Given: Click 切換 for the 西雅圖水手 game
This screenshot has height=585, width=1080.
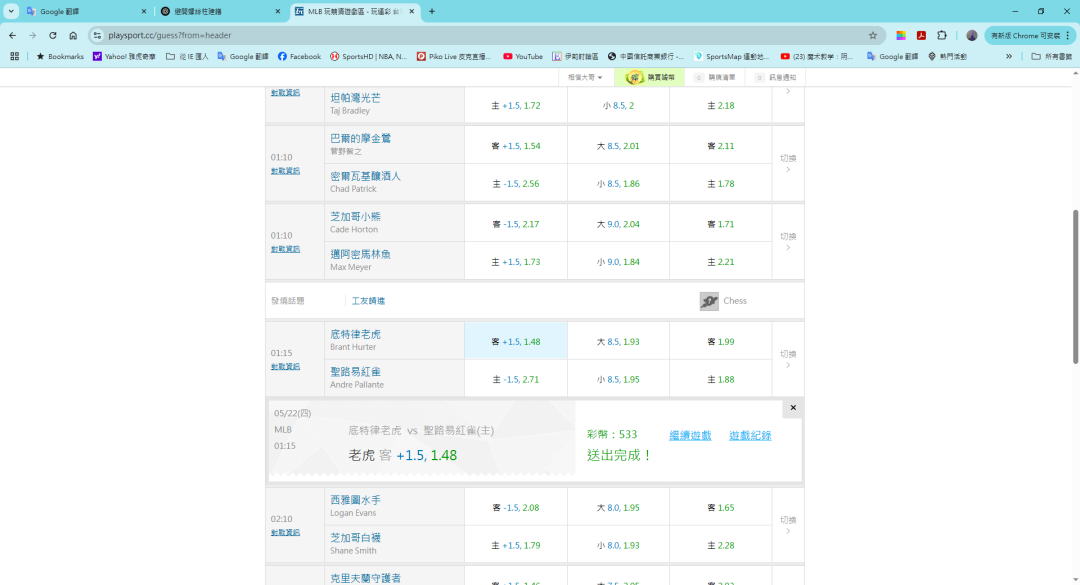Looking at the screenshot, I should point(788,525).
